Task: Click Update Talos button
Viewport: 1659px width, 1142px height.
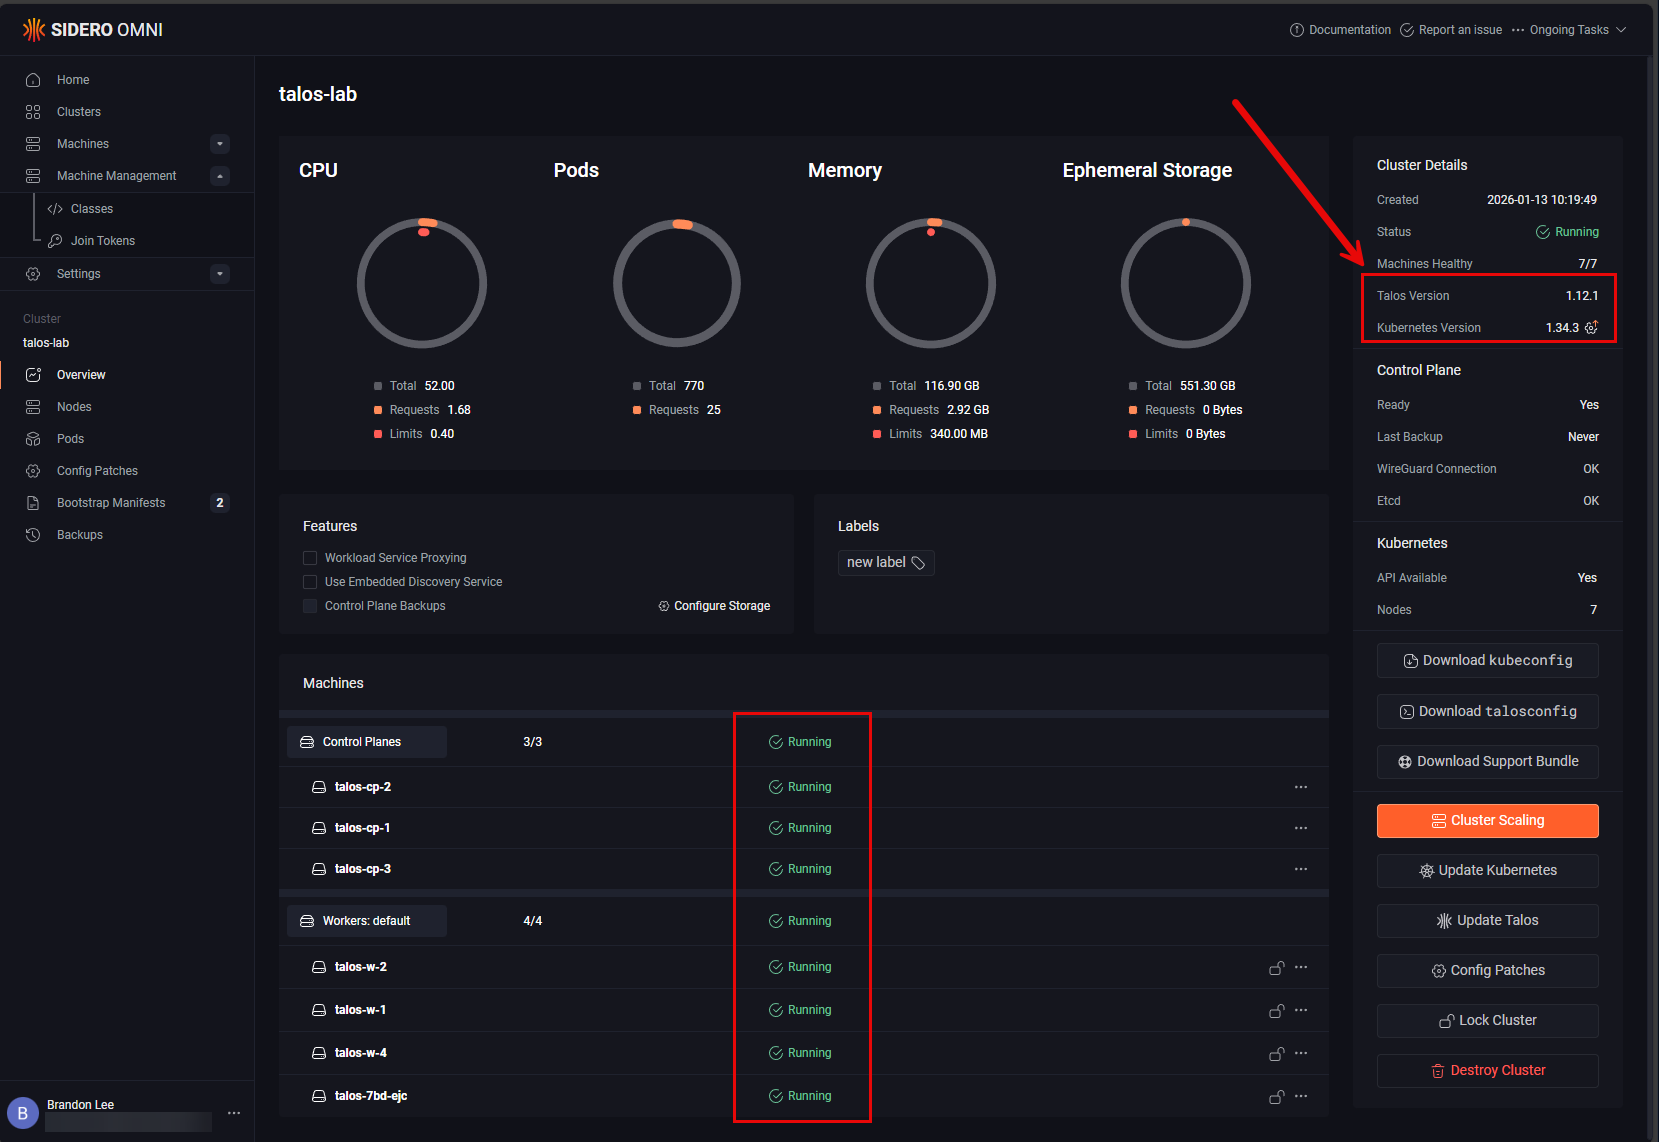Action: 1487,921
